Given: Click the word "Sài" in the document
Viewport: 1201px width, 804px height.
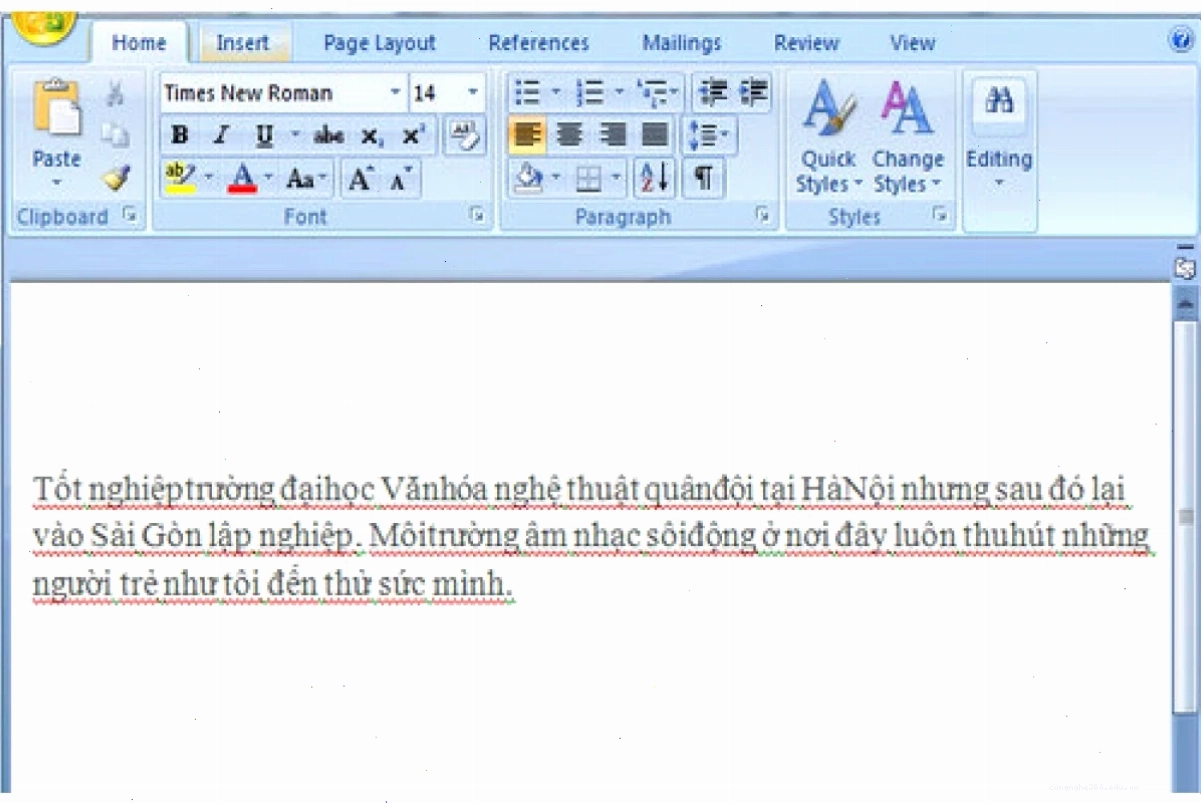Looking at the screenshot, I should [112, 536].
